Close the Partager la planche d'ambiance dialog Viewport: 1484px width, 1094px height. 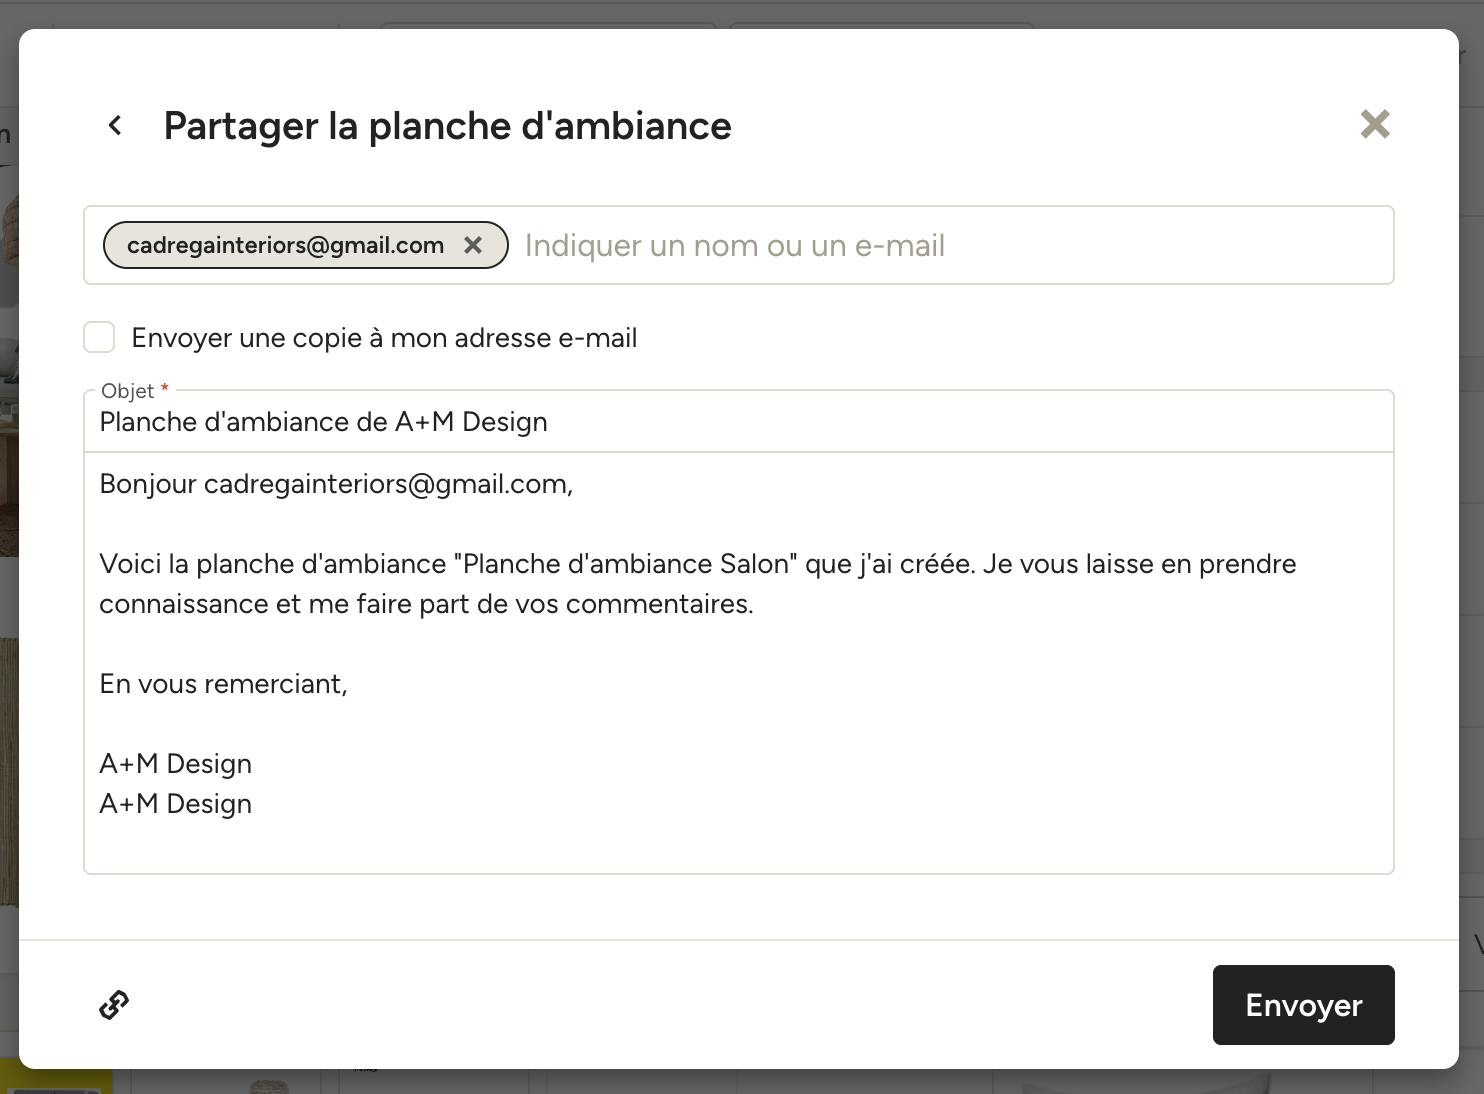point(1375,124)
